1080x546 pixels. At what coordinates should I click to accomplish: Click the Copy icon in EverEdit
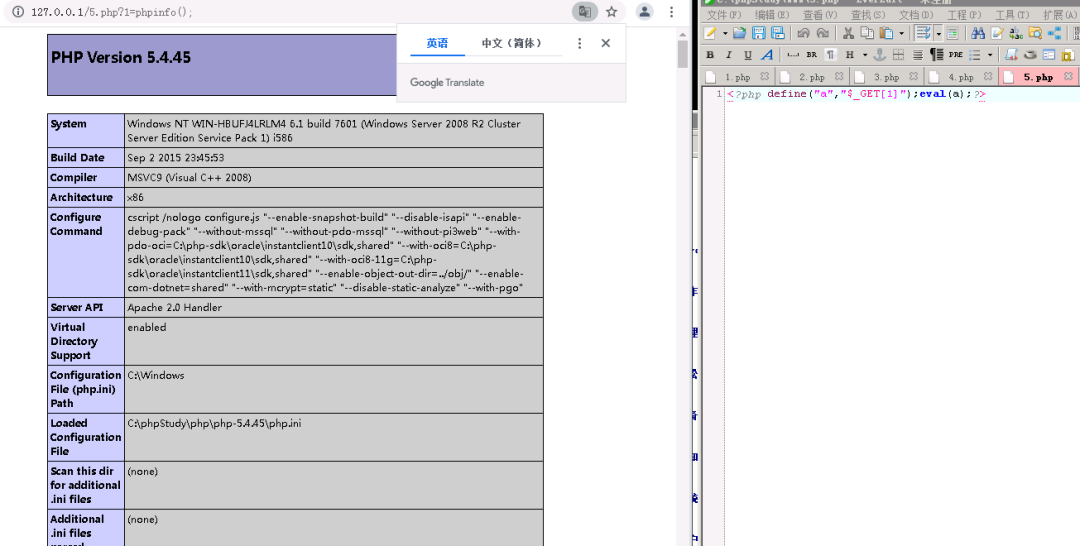click(867, 33)
